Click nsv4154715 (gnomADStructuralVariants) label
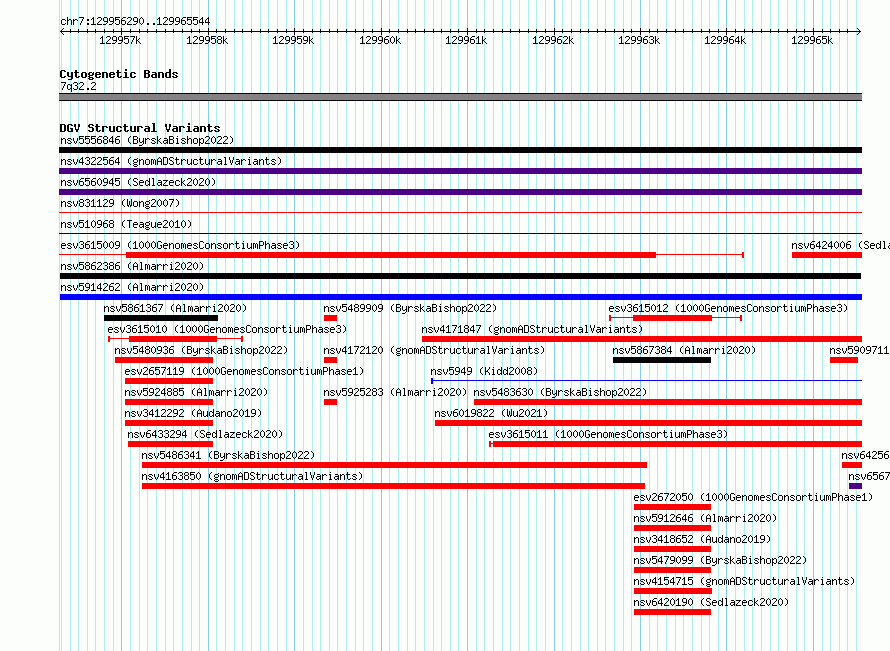The image size is (890, 651). [x=744, y=581]
